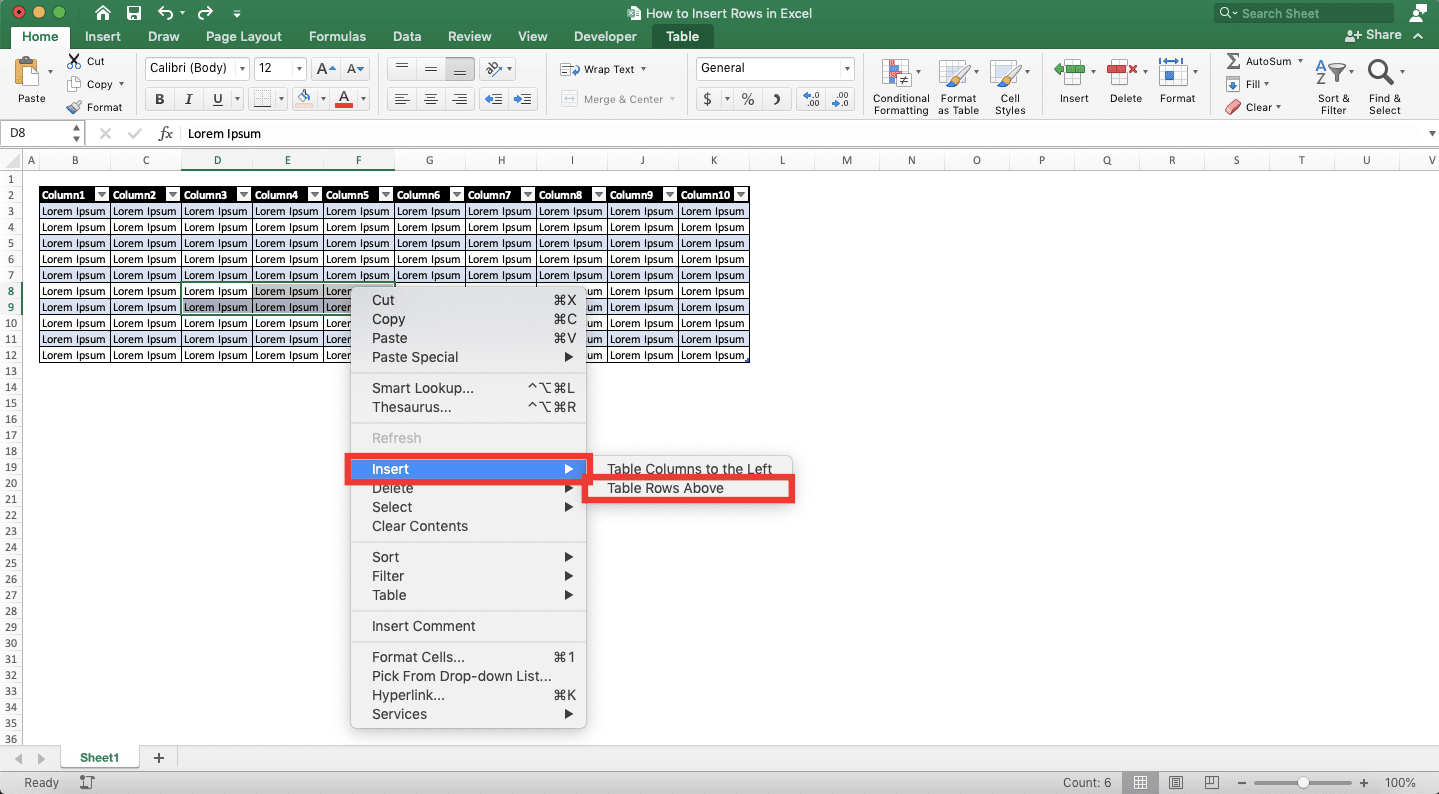Open the font size dropdown
The width and height of the screenshot is (1439, 794).
tap(297, 68)
